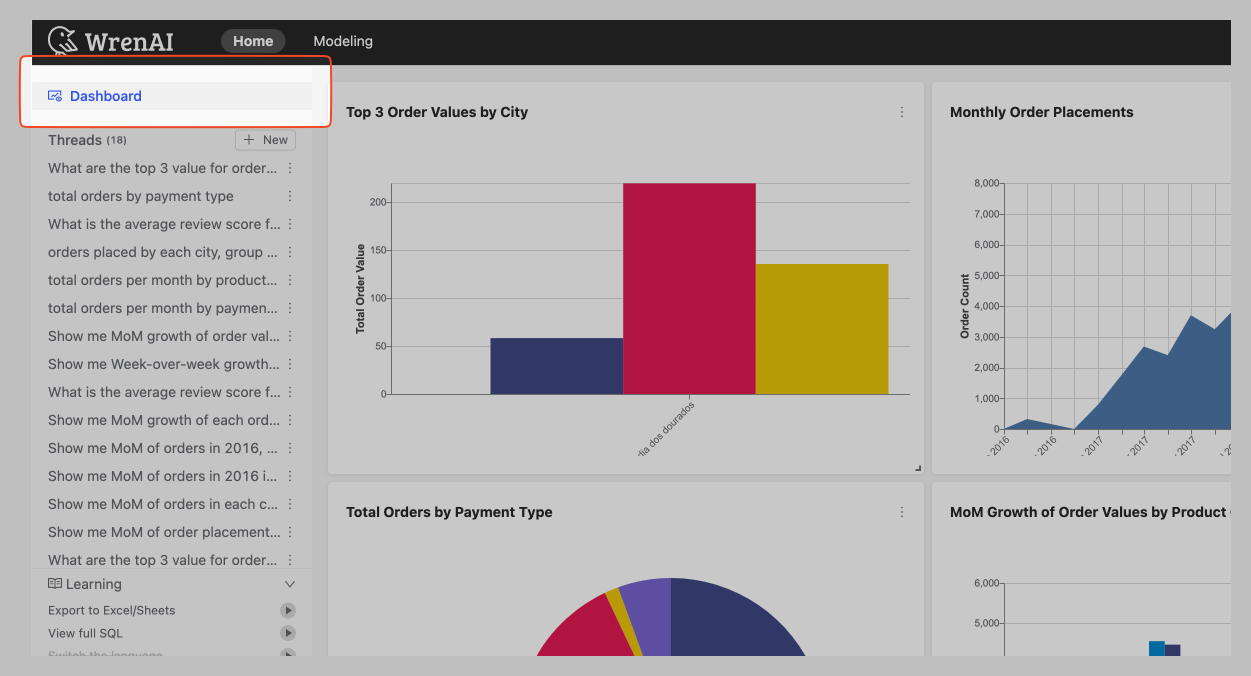Screen dimensions: 1251x676
Task: Open more options for 'Top 3 Order Values by City'
Action: (902, 112)
